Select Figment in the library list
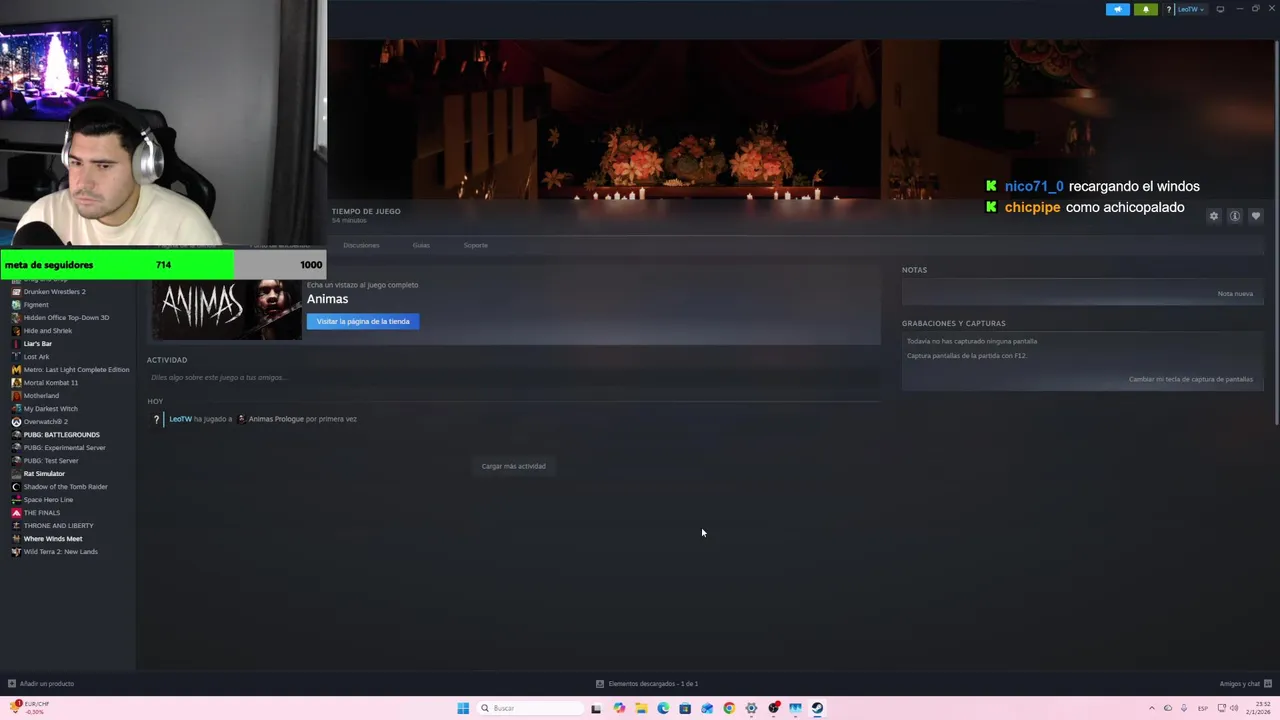Screen dimensions: 1280x720 coord(36,305)
